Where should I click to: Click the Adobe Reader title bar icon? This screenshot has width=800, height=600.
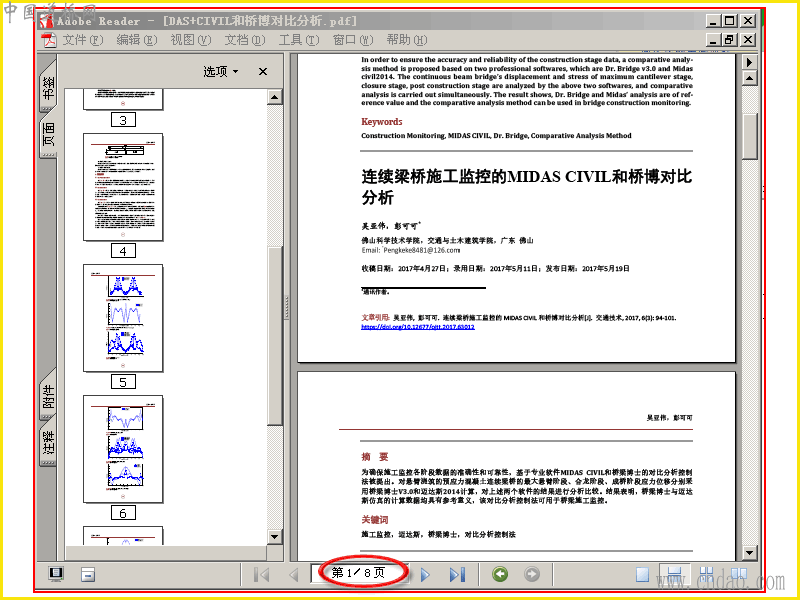47,20
